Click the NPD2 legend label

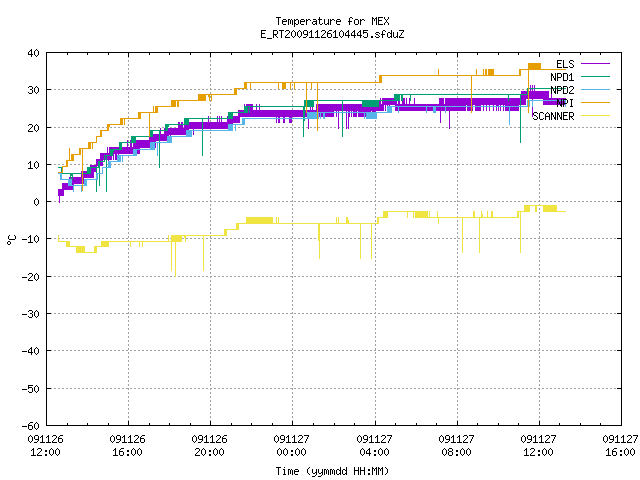pyautogui.click(x=562, y=90)
